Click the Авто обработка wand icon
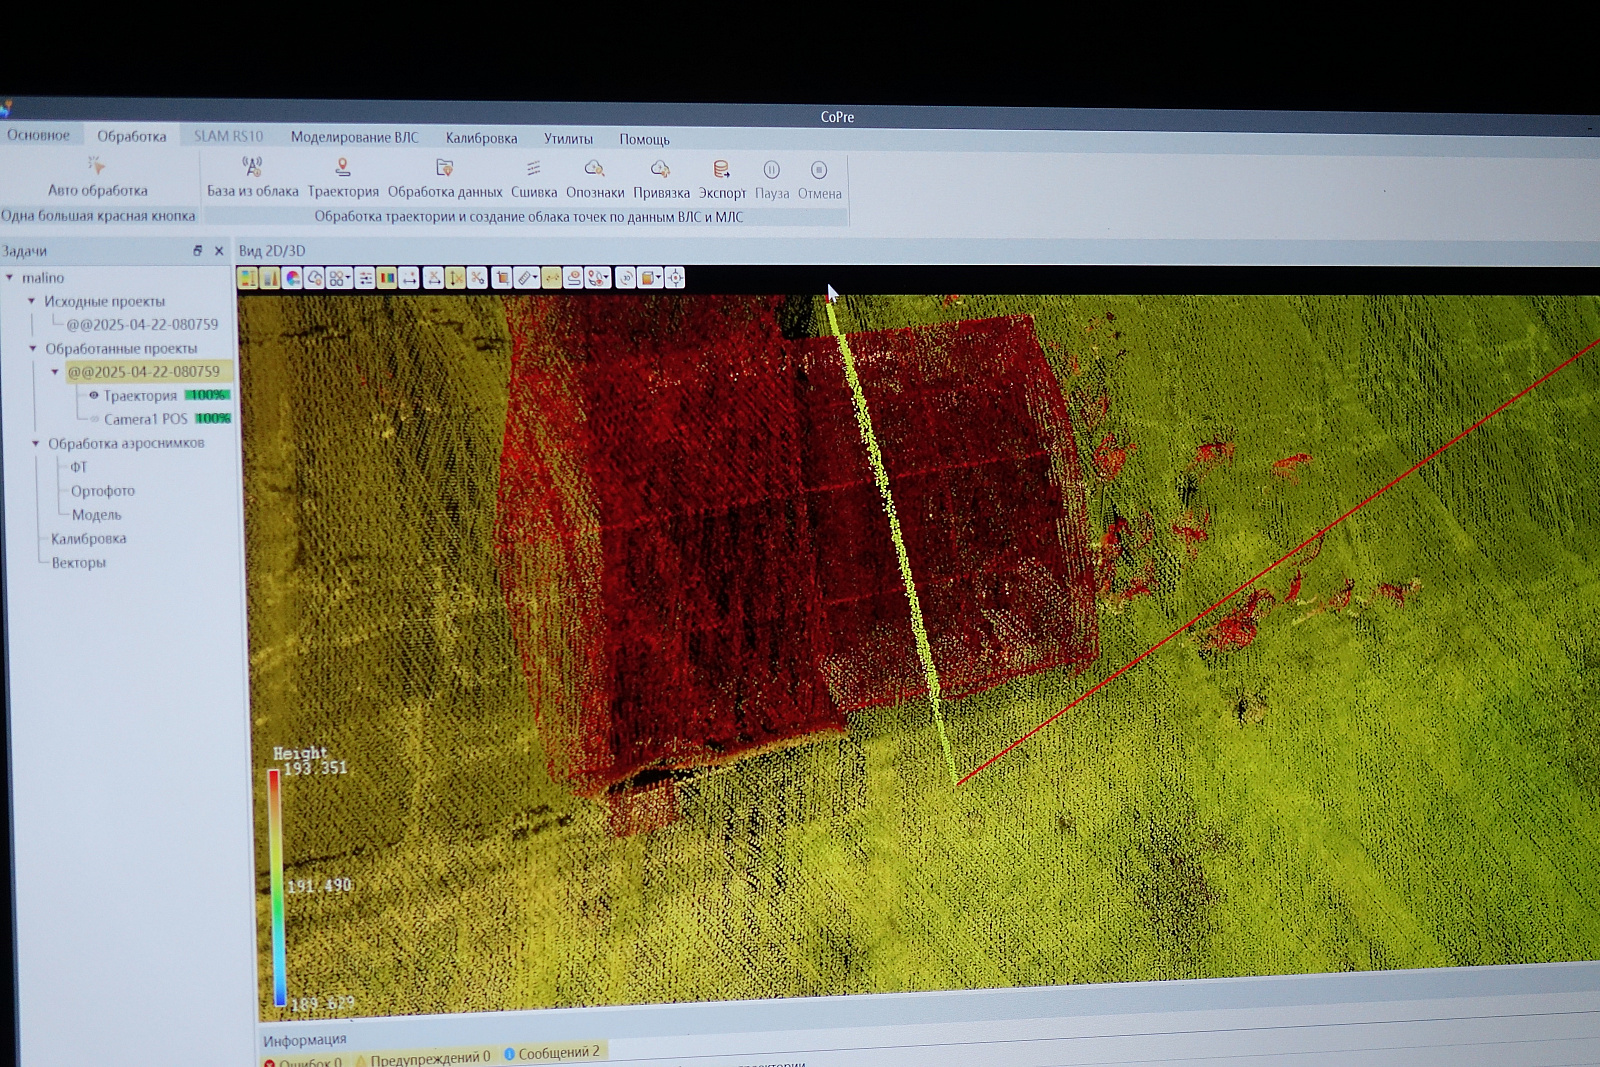 click(96, 165)
